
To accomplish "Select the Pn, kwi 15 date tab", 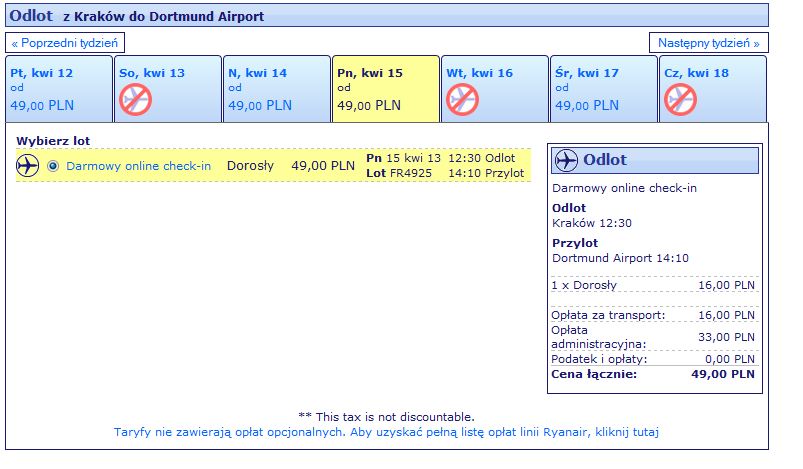I will (x=386, y=89).
